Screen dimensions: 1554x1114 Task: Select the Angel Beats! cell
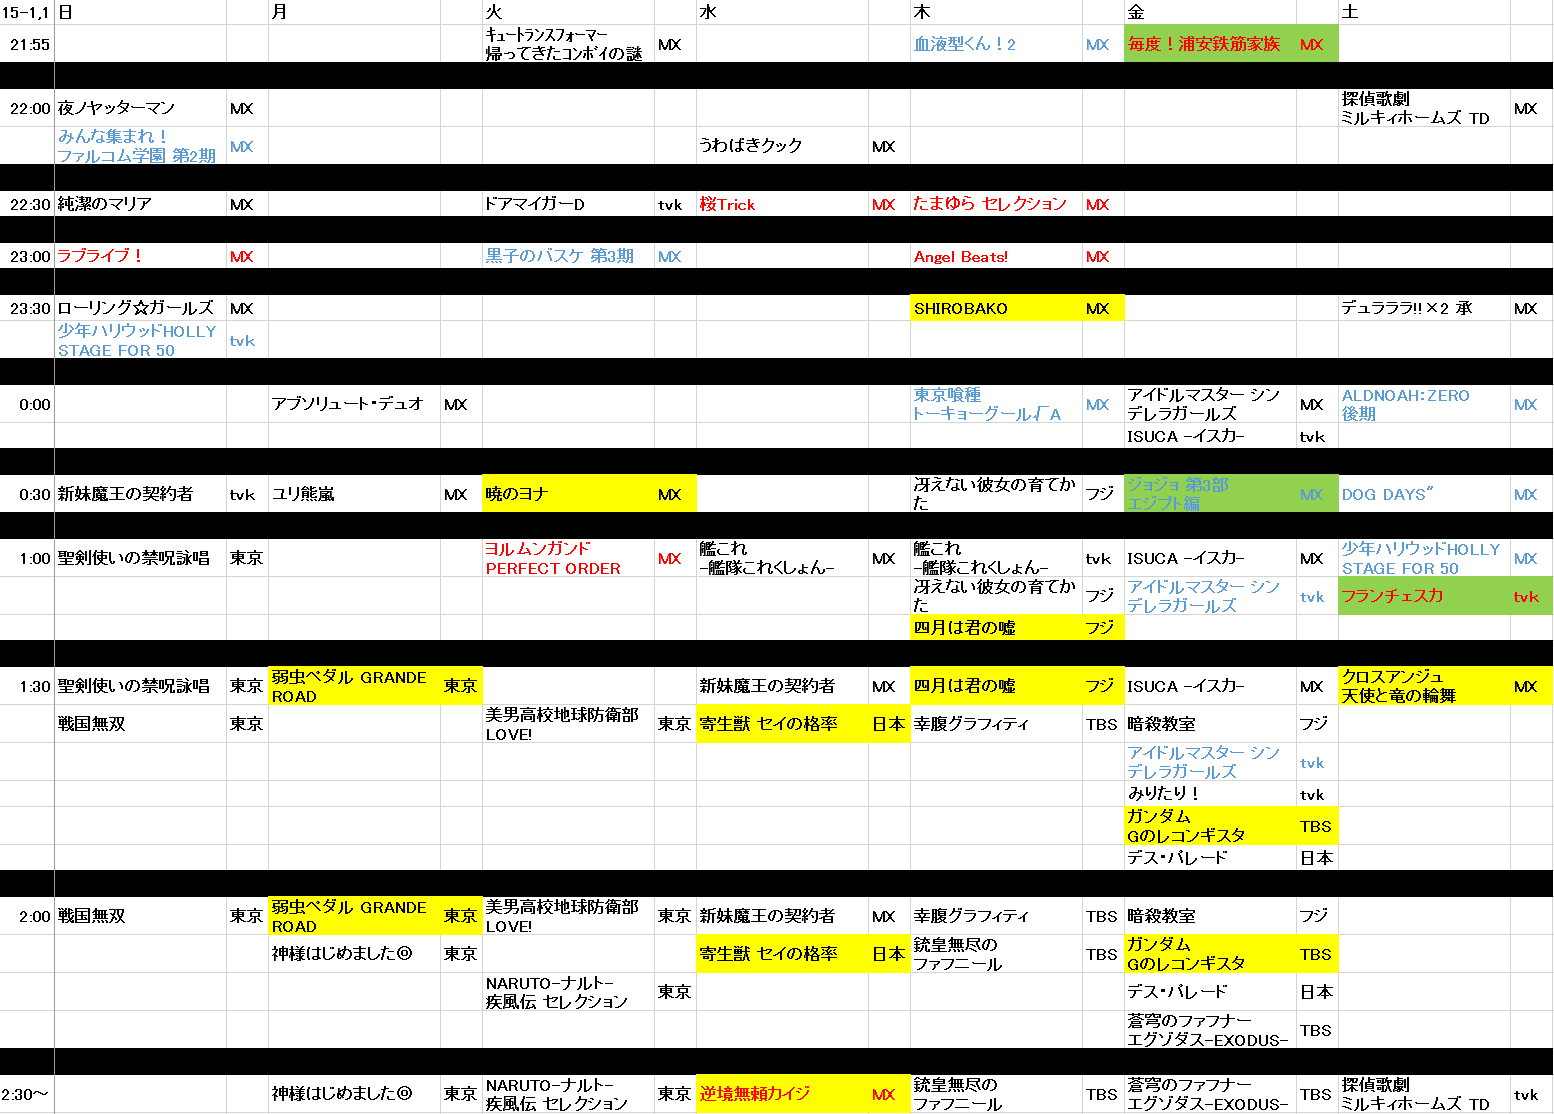pyautogui.click(x=996, y=256)
